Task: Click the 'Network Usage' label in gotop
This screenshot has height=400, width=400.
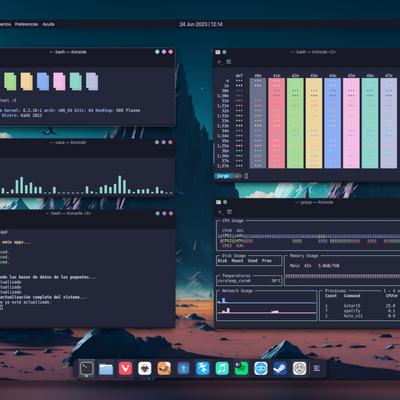Action: point(237,291)
